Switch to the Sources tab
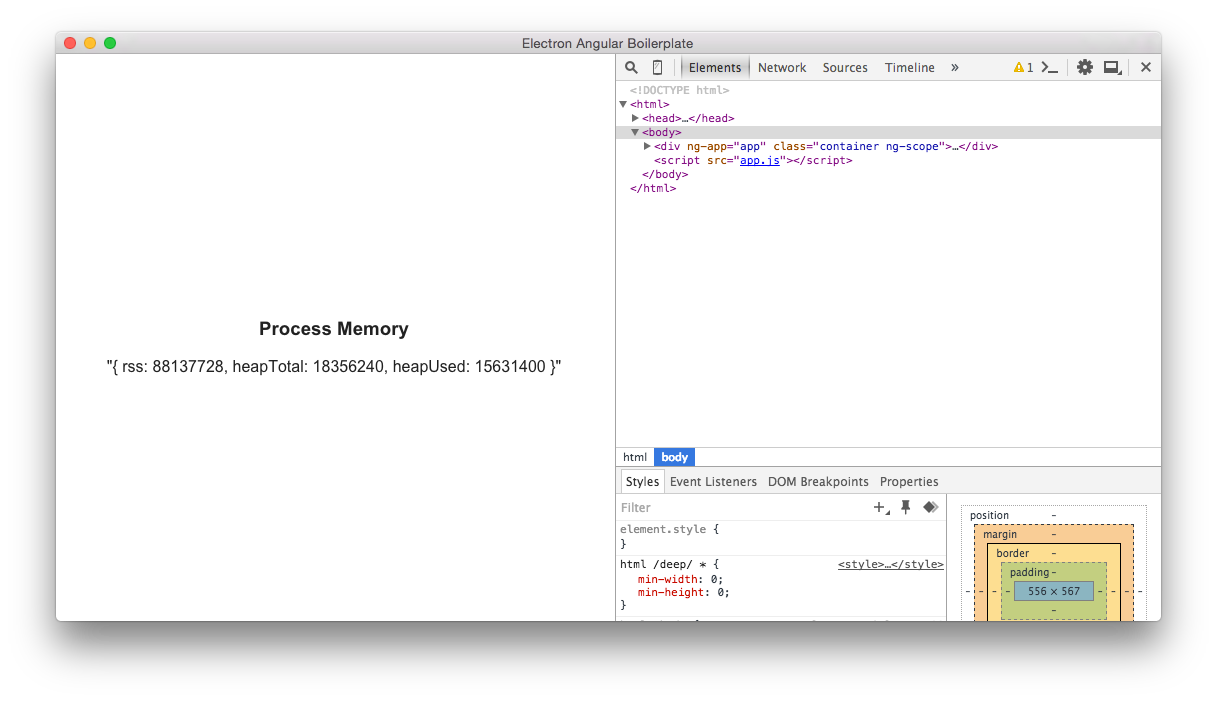1217x701 pixels. tap(845, 67)
